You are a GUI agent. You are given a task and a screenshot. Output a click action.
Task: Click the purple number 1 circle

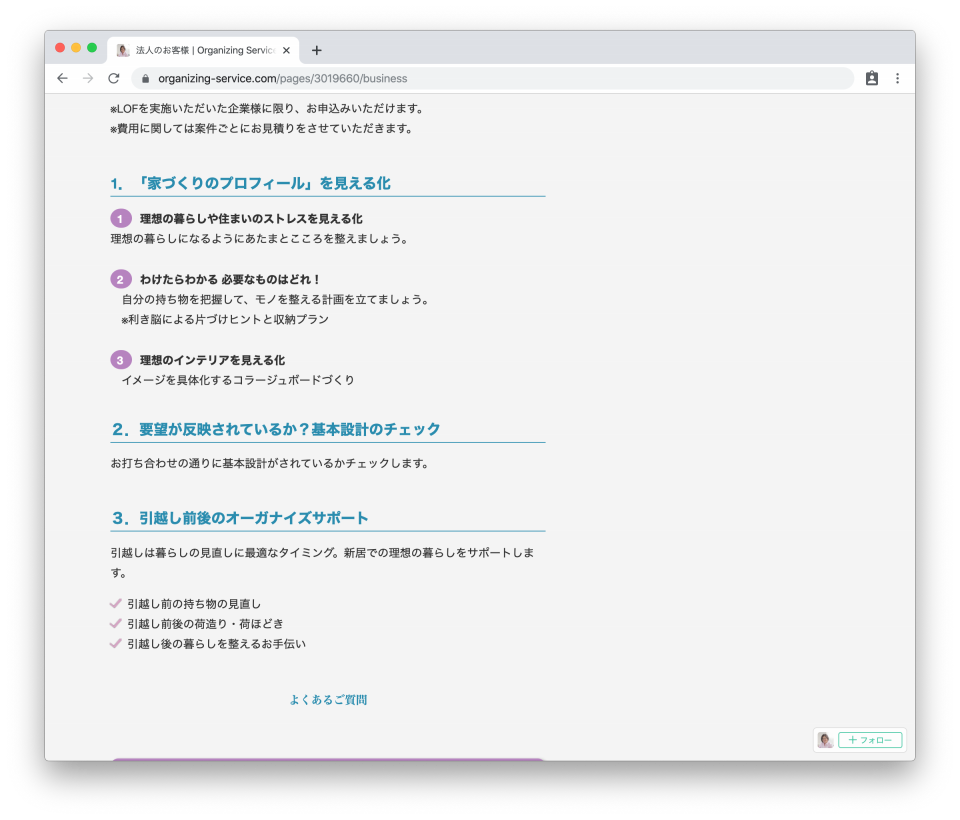[x=121, y=219]
